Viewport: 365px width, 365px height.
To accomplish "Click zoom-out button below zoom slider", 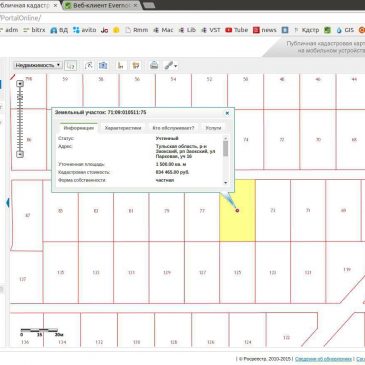I will click(20, 154).
